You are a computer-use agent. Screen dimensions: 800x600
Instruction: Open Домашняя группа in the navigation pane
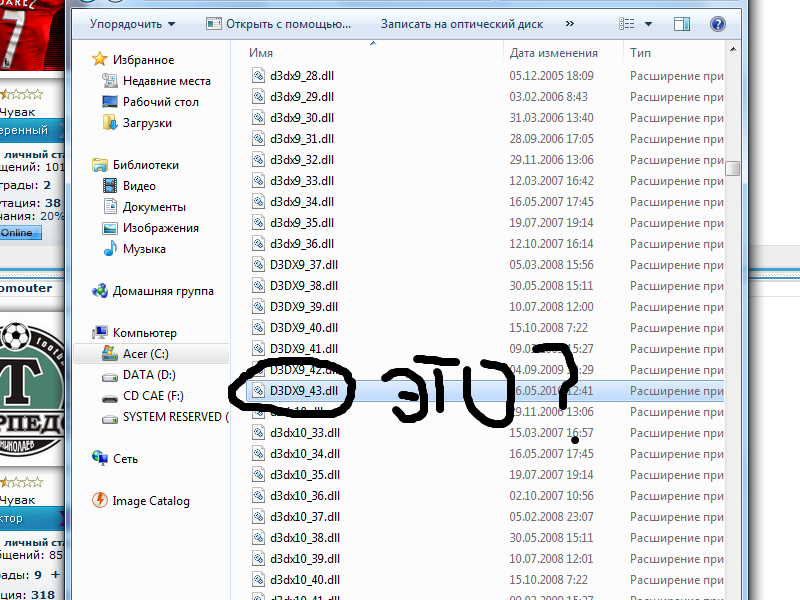162,291
